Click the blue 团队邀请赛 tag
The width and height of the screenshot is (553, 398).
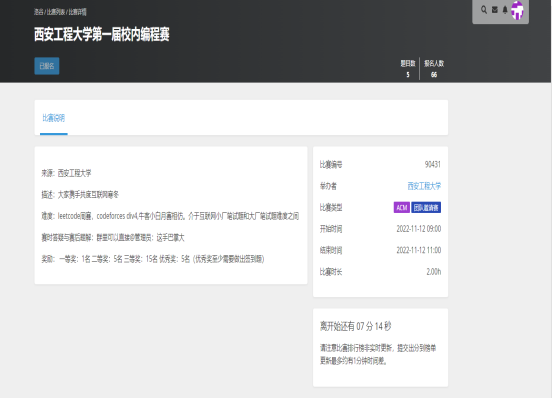coord(426,208)
